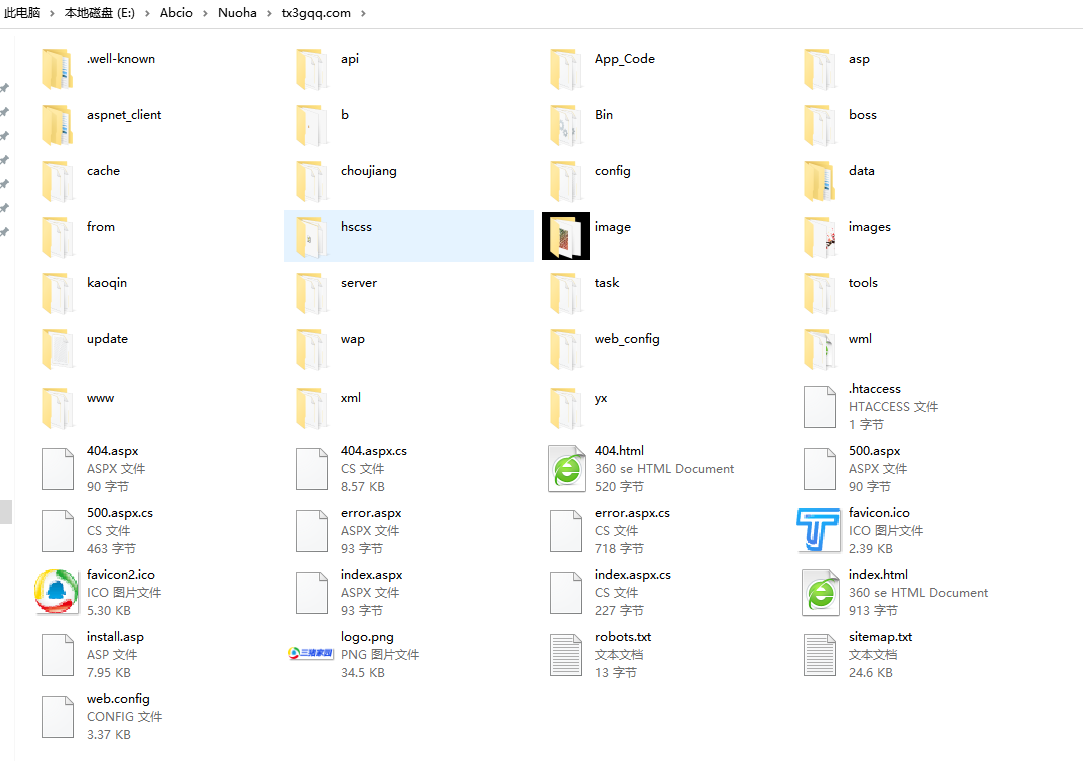
Task: Click the xml folder name
Action: (351, 398)
